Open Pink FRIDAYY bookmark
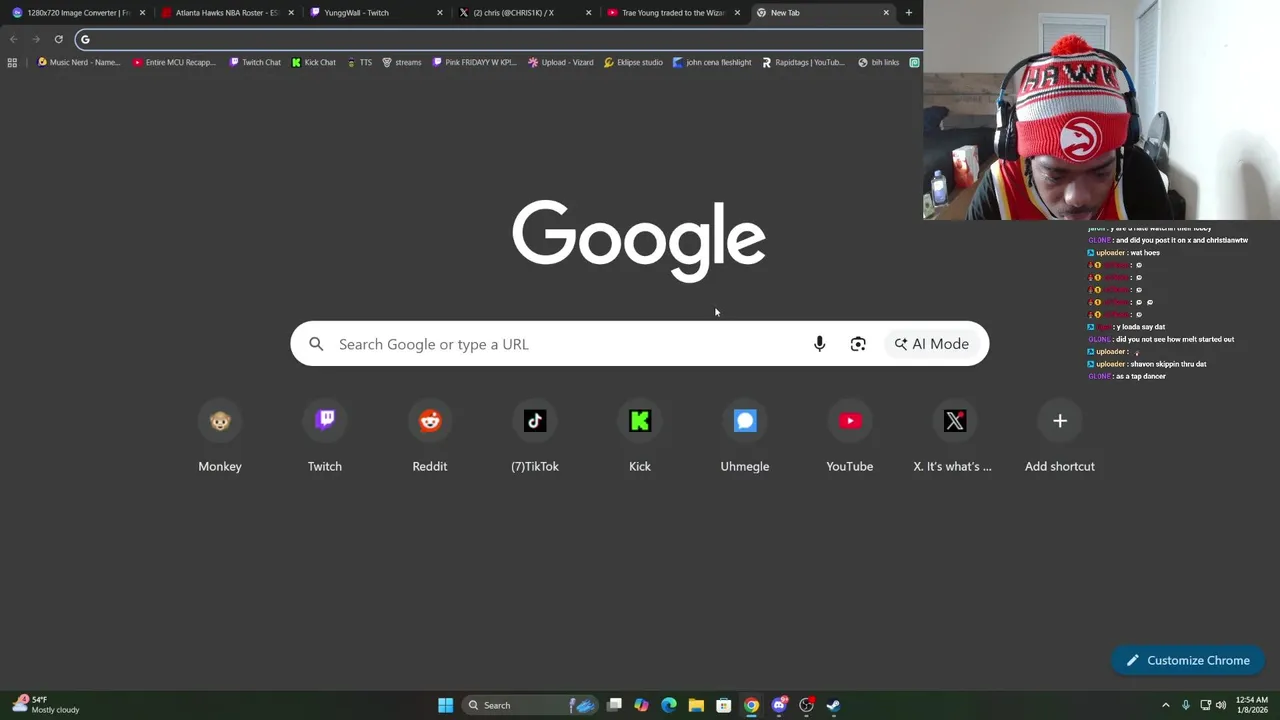 tap(475, 62)
